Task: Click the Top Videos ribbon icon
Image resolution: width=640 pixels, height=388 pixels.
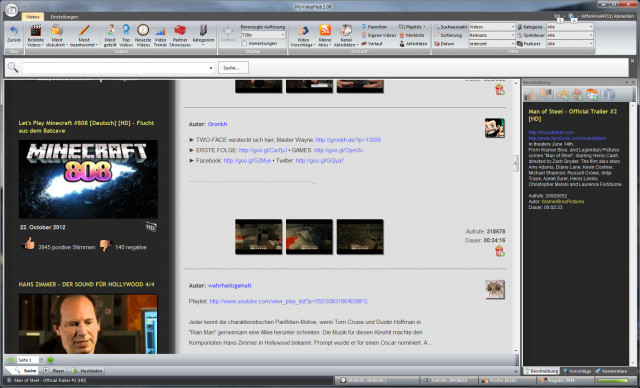Action: (126, 30)
